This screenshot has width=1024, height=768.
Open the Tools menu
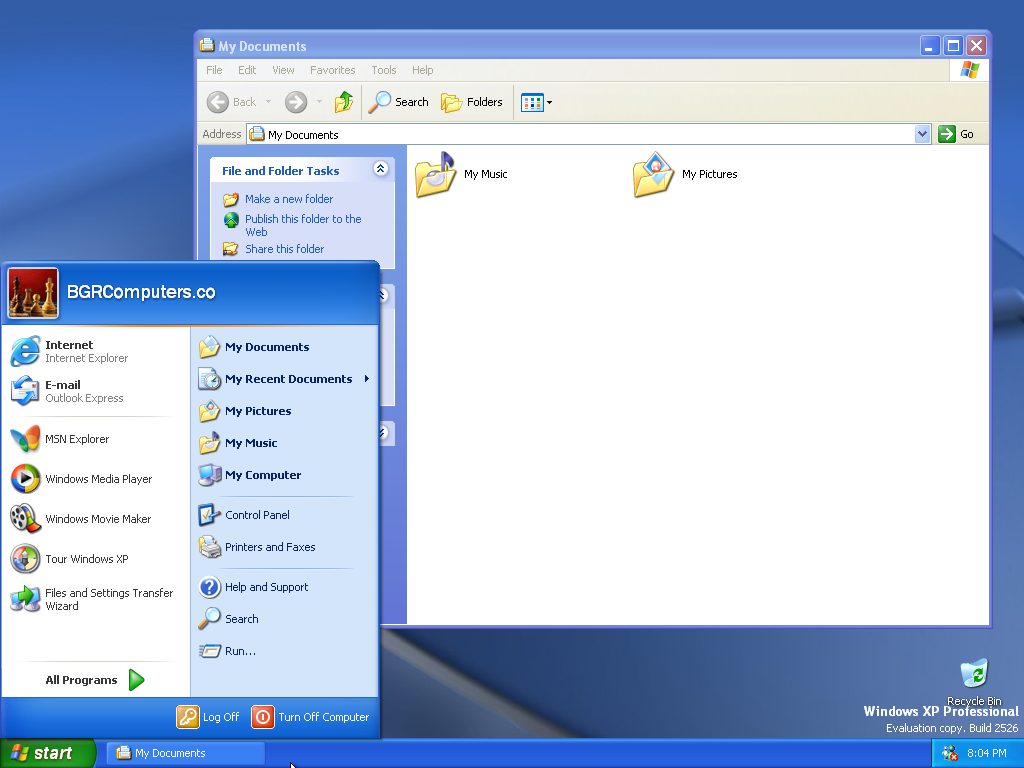[x=383, y=70]
